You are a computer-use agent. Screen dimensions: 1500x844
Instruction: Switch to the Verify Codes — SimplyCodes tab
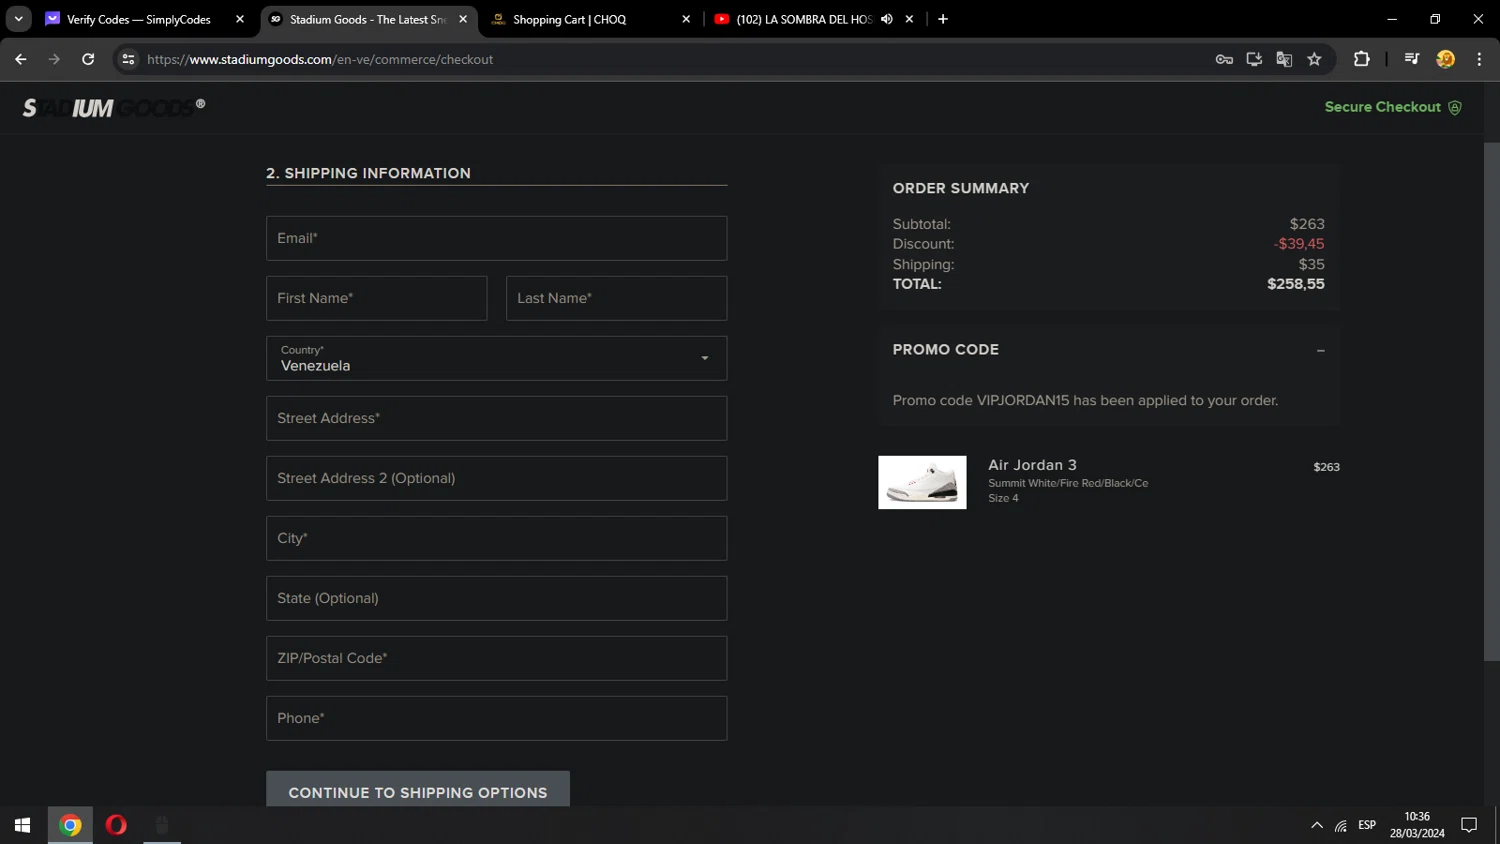138,19
